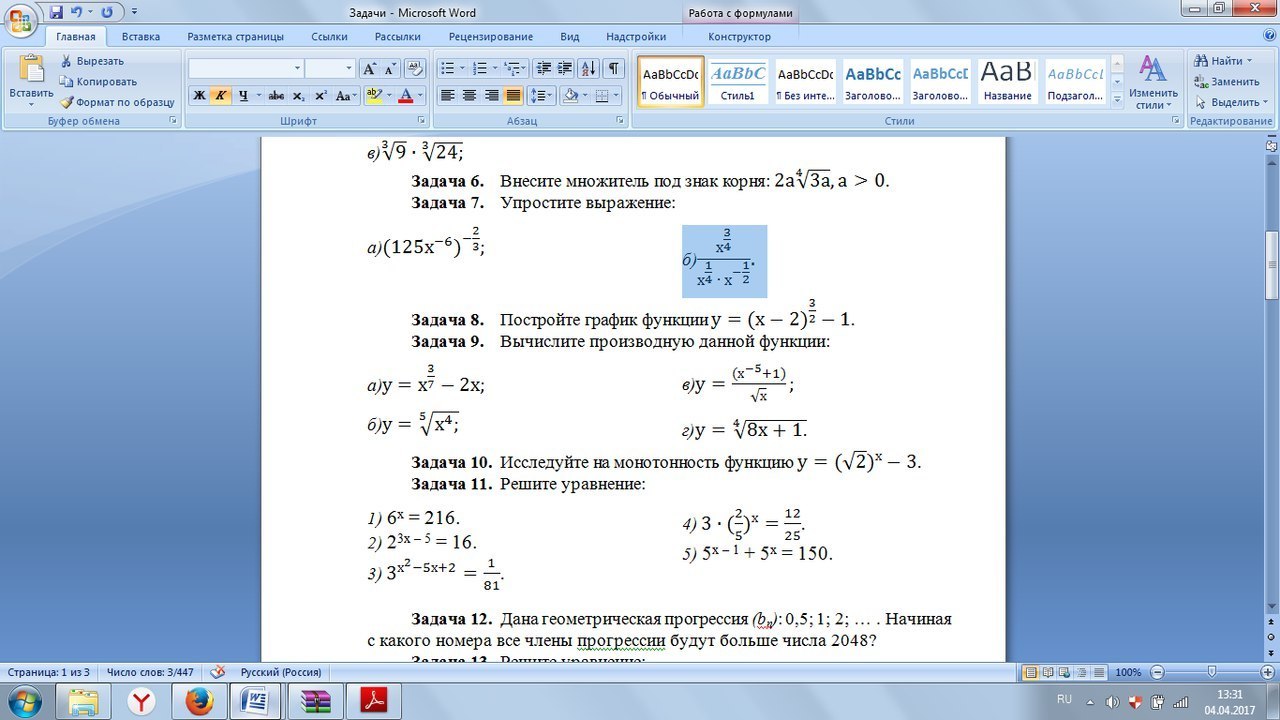Align text right

491,96
